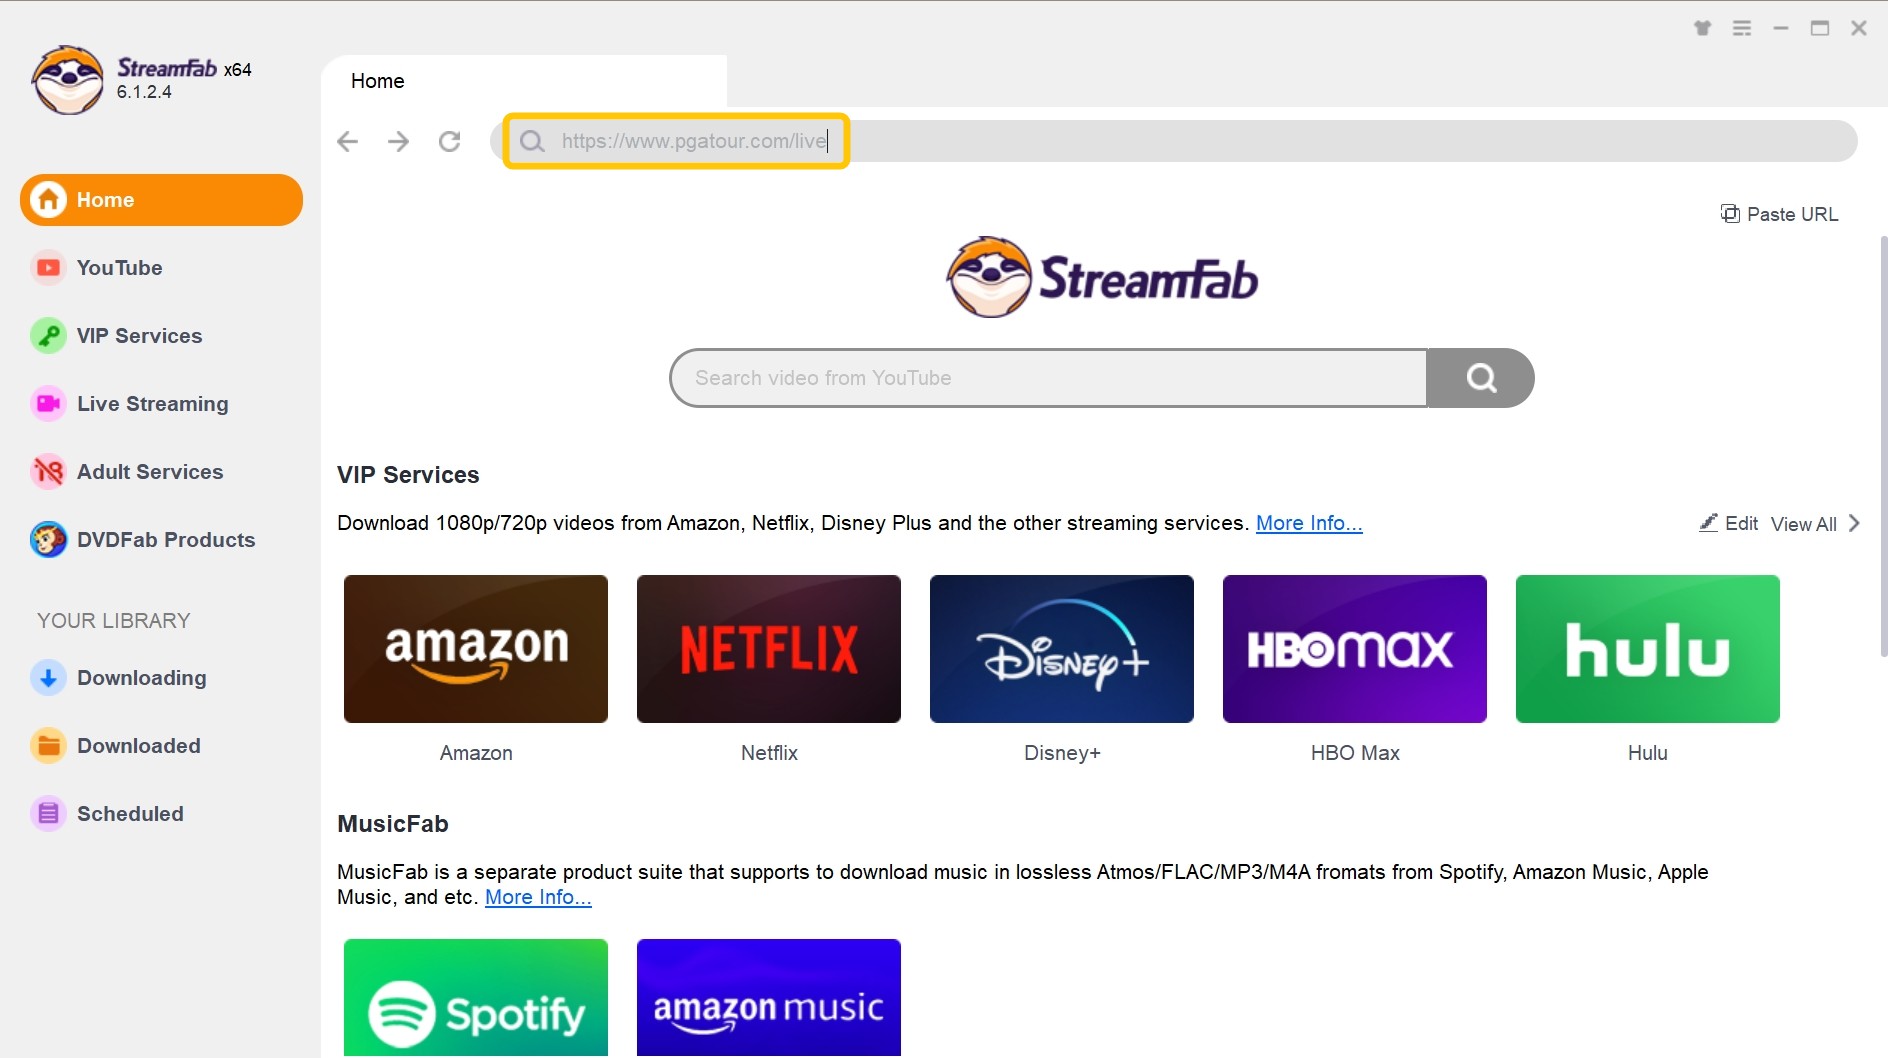Image resolution: width=1888 pixels, height=1058 pixels.
Task: Click Paste URL button
Action: [1779, 214]
